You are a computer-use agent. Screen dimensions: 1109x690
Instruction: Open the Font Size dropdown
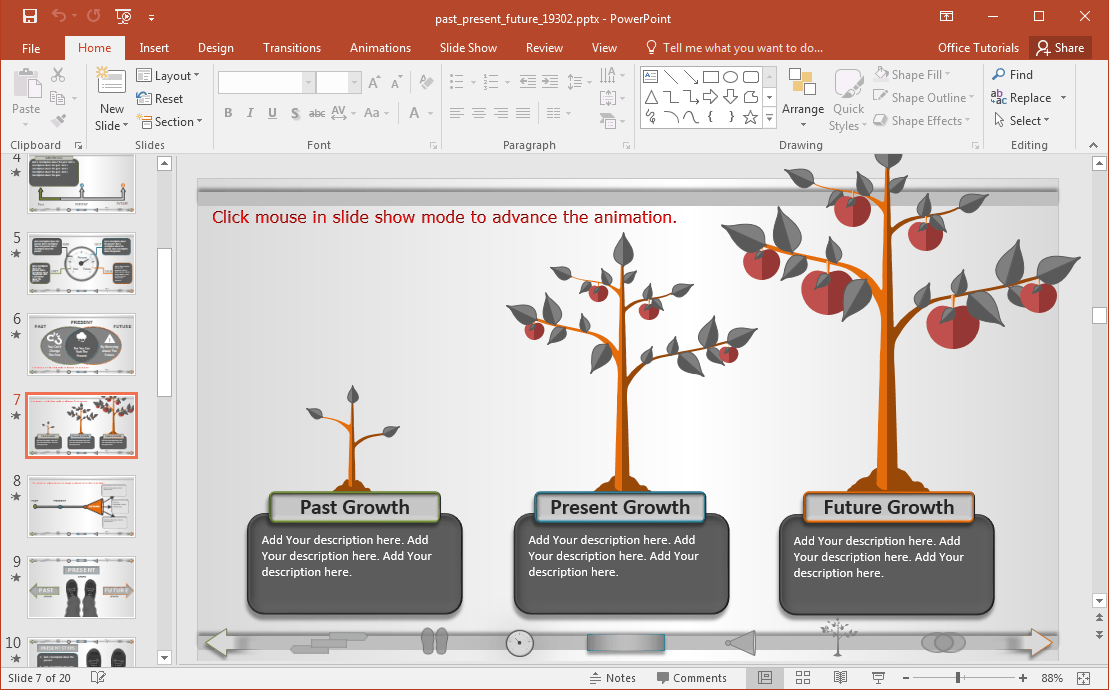tap(353, 81)
